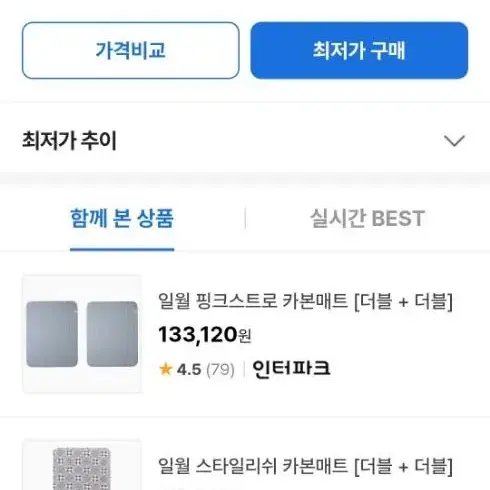Expand the 최저가 추이 chevron arrow
490x490 pixels.
[455, 141]
